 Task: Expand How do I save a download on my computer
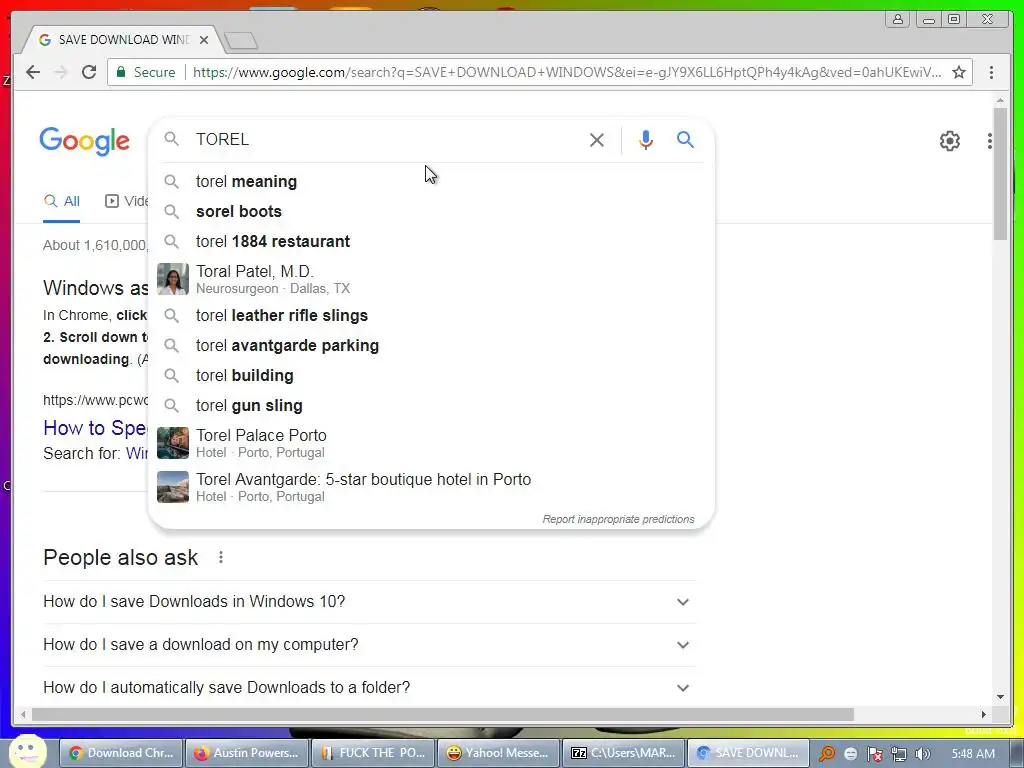coord(370,645)
